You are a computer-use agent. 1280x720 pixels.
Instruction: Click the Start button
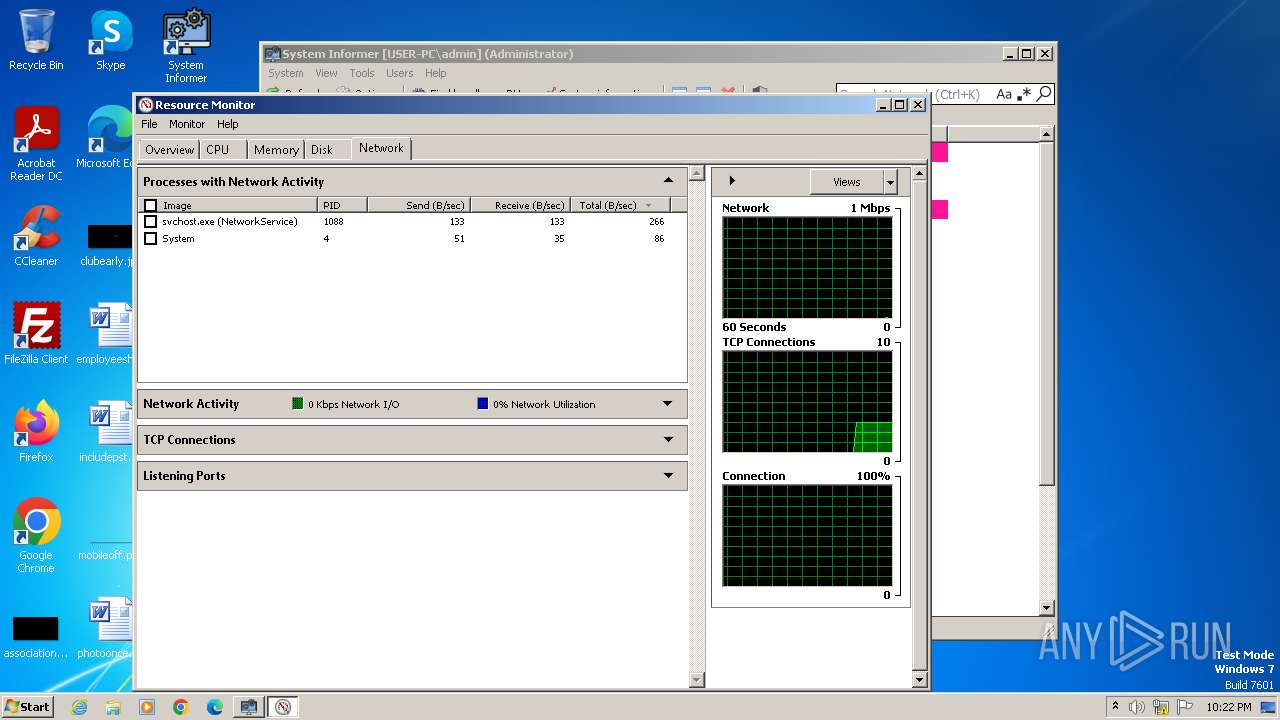28,707
